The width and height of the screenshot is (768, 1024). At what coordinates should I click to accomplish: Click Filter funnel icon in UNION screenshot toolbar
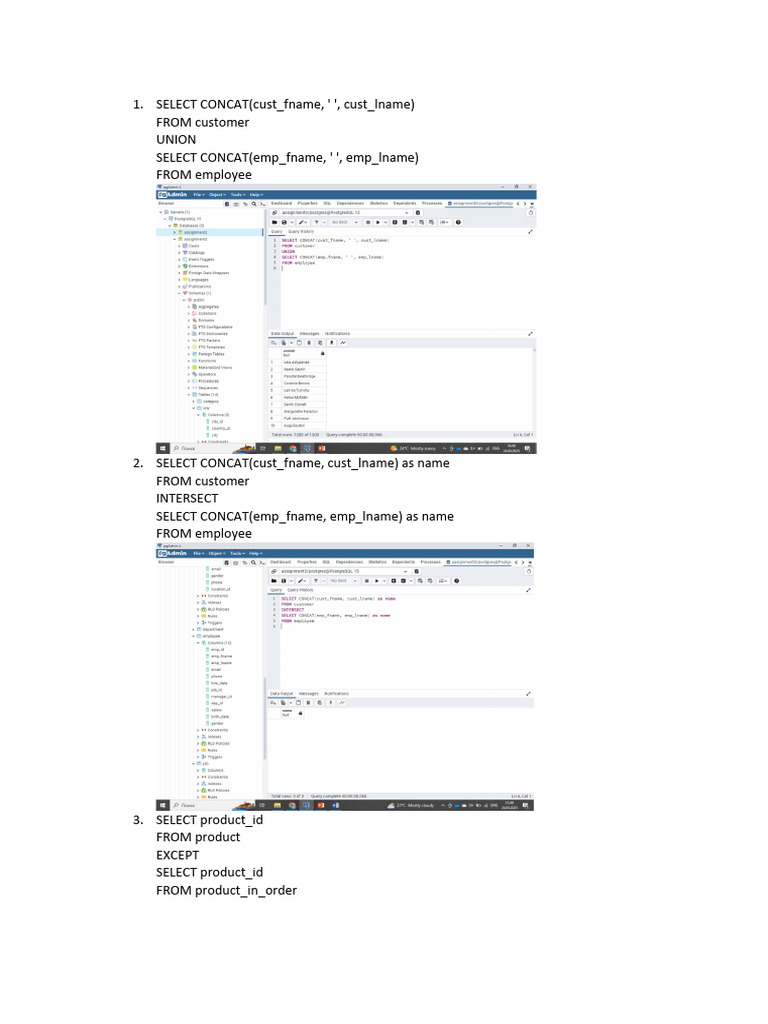pyautogui.click(x=317, y=222)
